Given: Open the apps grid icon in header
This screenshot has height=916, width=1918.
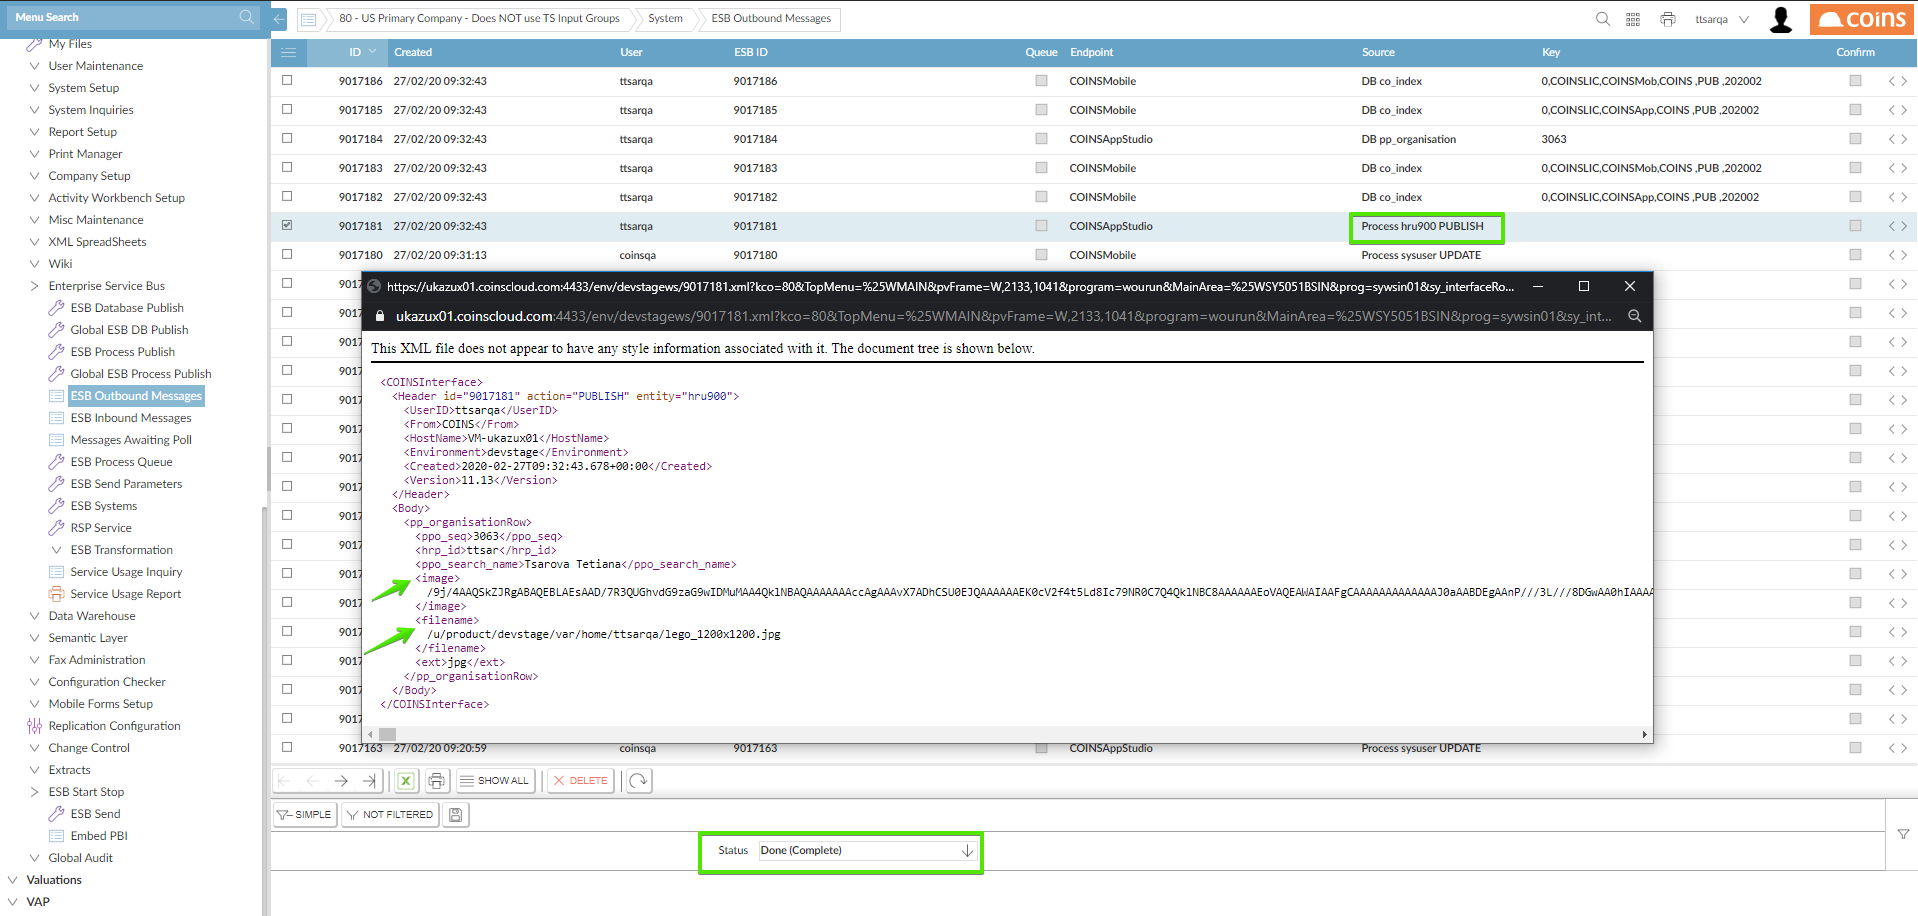Looking at the screenshot, I should [x=1633, y=19].
